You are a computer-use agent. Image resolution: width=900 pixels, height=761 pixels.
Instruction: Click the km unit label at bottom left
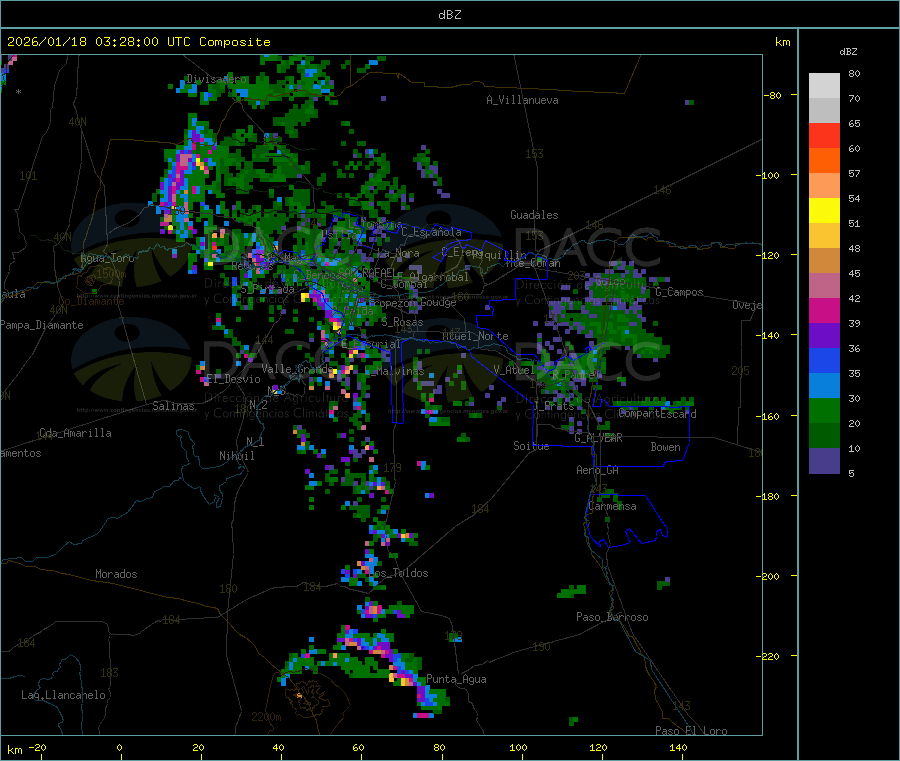(15, 750)
